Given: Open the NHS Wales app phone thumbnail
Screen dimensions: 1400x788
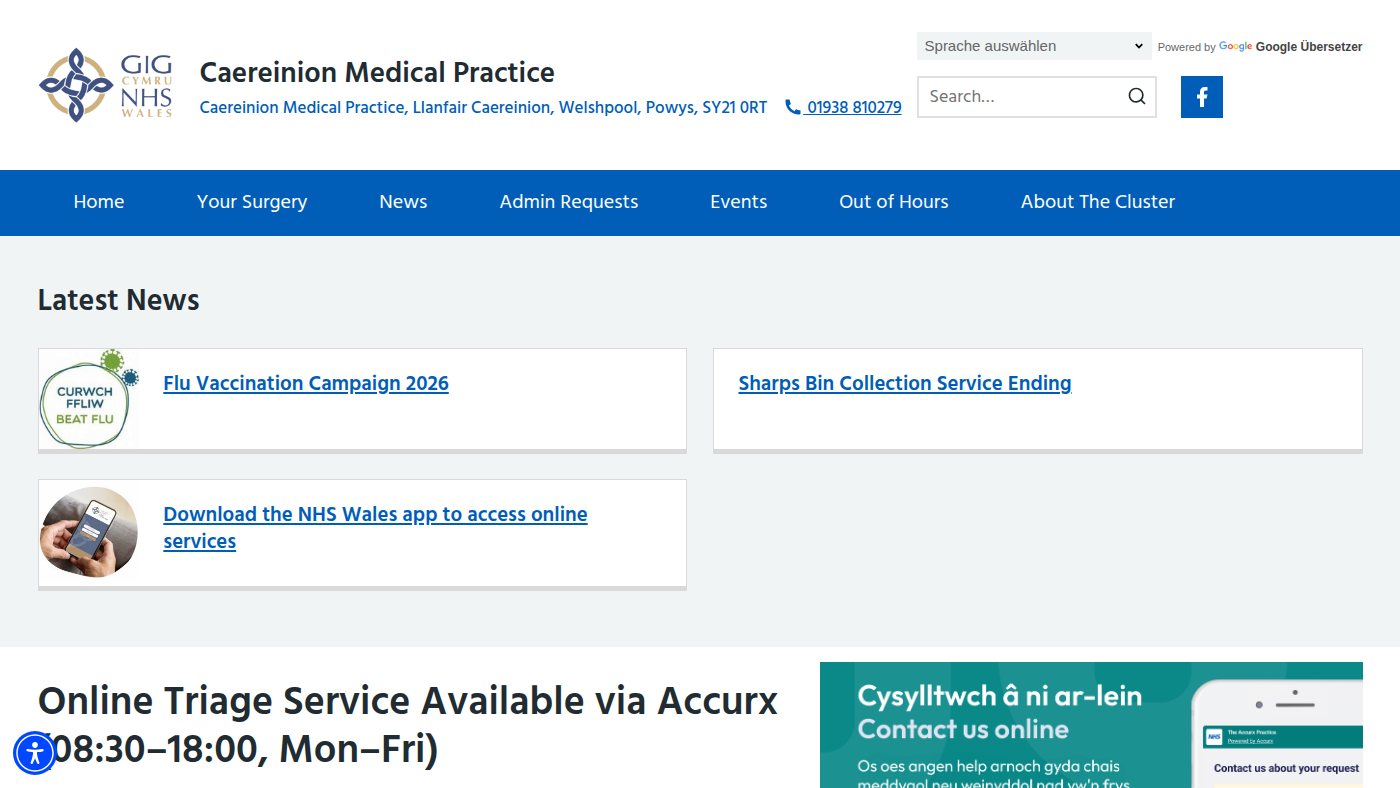Looking at the screenshot, I should click(89, 532).
